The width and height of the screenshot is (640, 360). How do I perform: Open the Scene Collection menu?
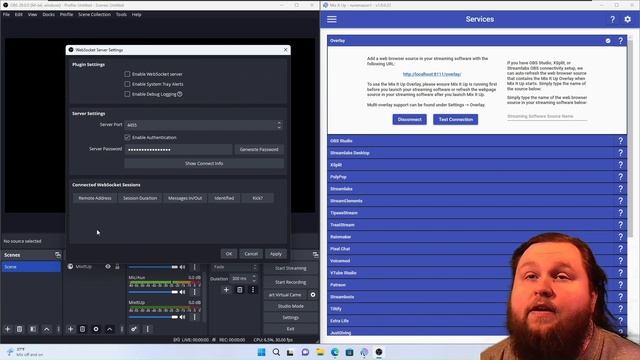tap(94, 14)
